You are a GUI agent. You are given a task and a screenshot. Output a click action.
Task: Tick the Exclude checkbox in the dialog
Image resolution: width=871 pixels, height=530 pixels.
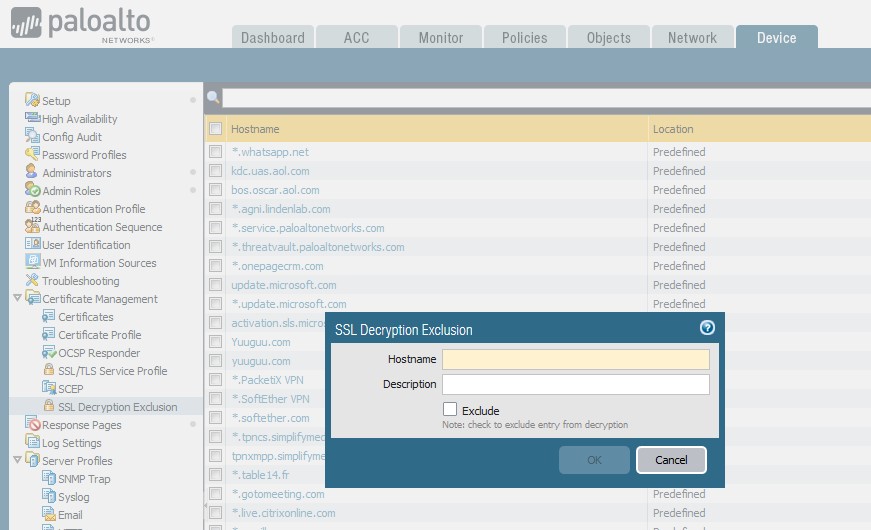click(449, 409)
